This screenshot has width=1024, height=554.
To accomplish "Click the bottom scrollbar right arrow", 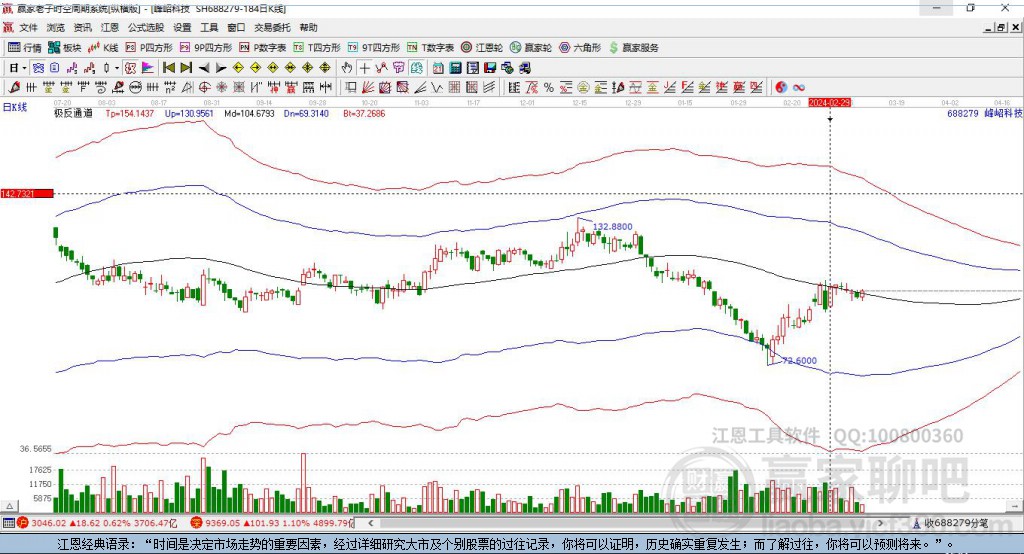I will pos(880,523).
